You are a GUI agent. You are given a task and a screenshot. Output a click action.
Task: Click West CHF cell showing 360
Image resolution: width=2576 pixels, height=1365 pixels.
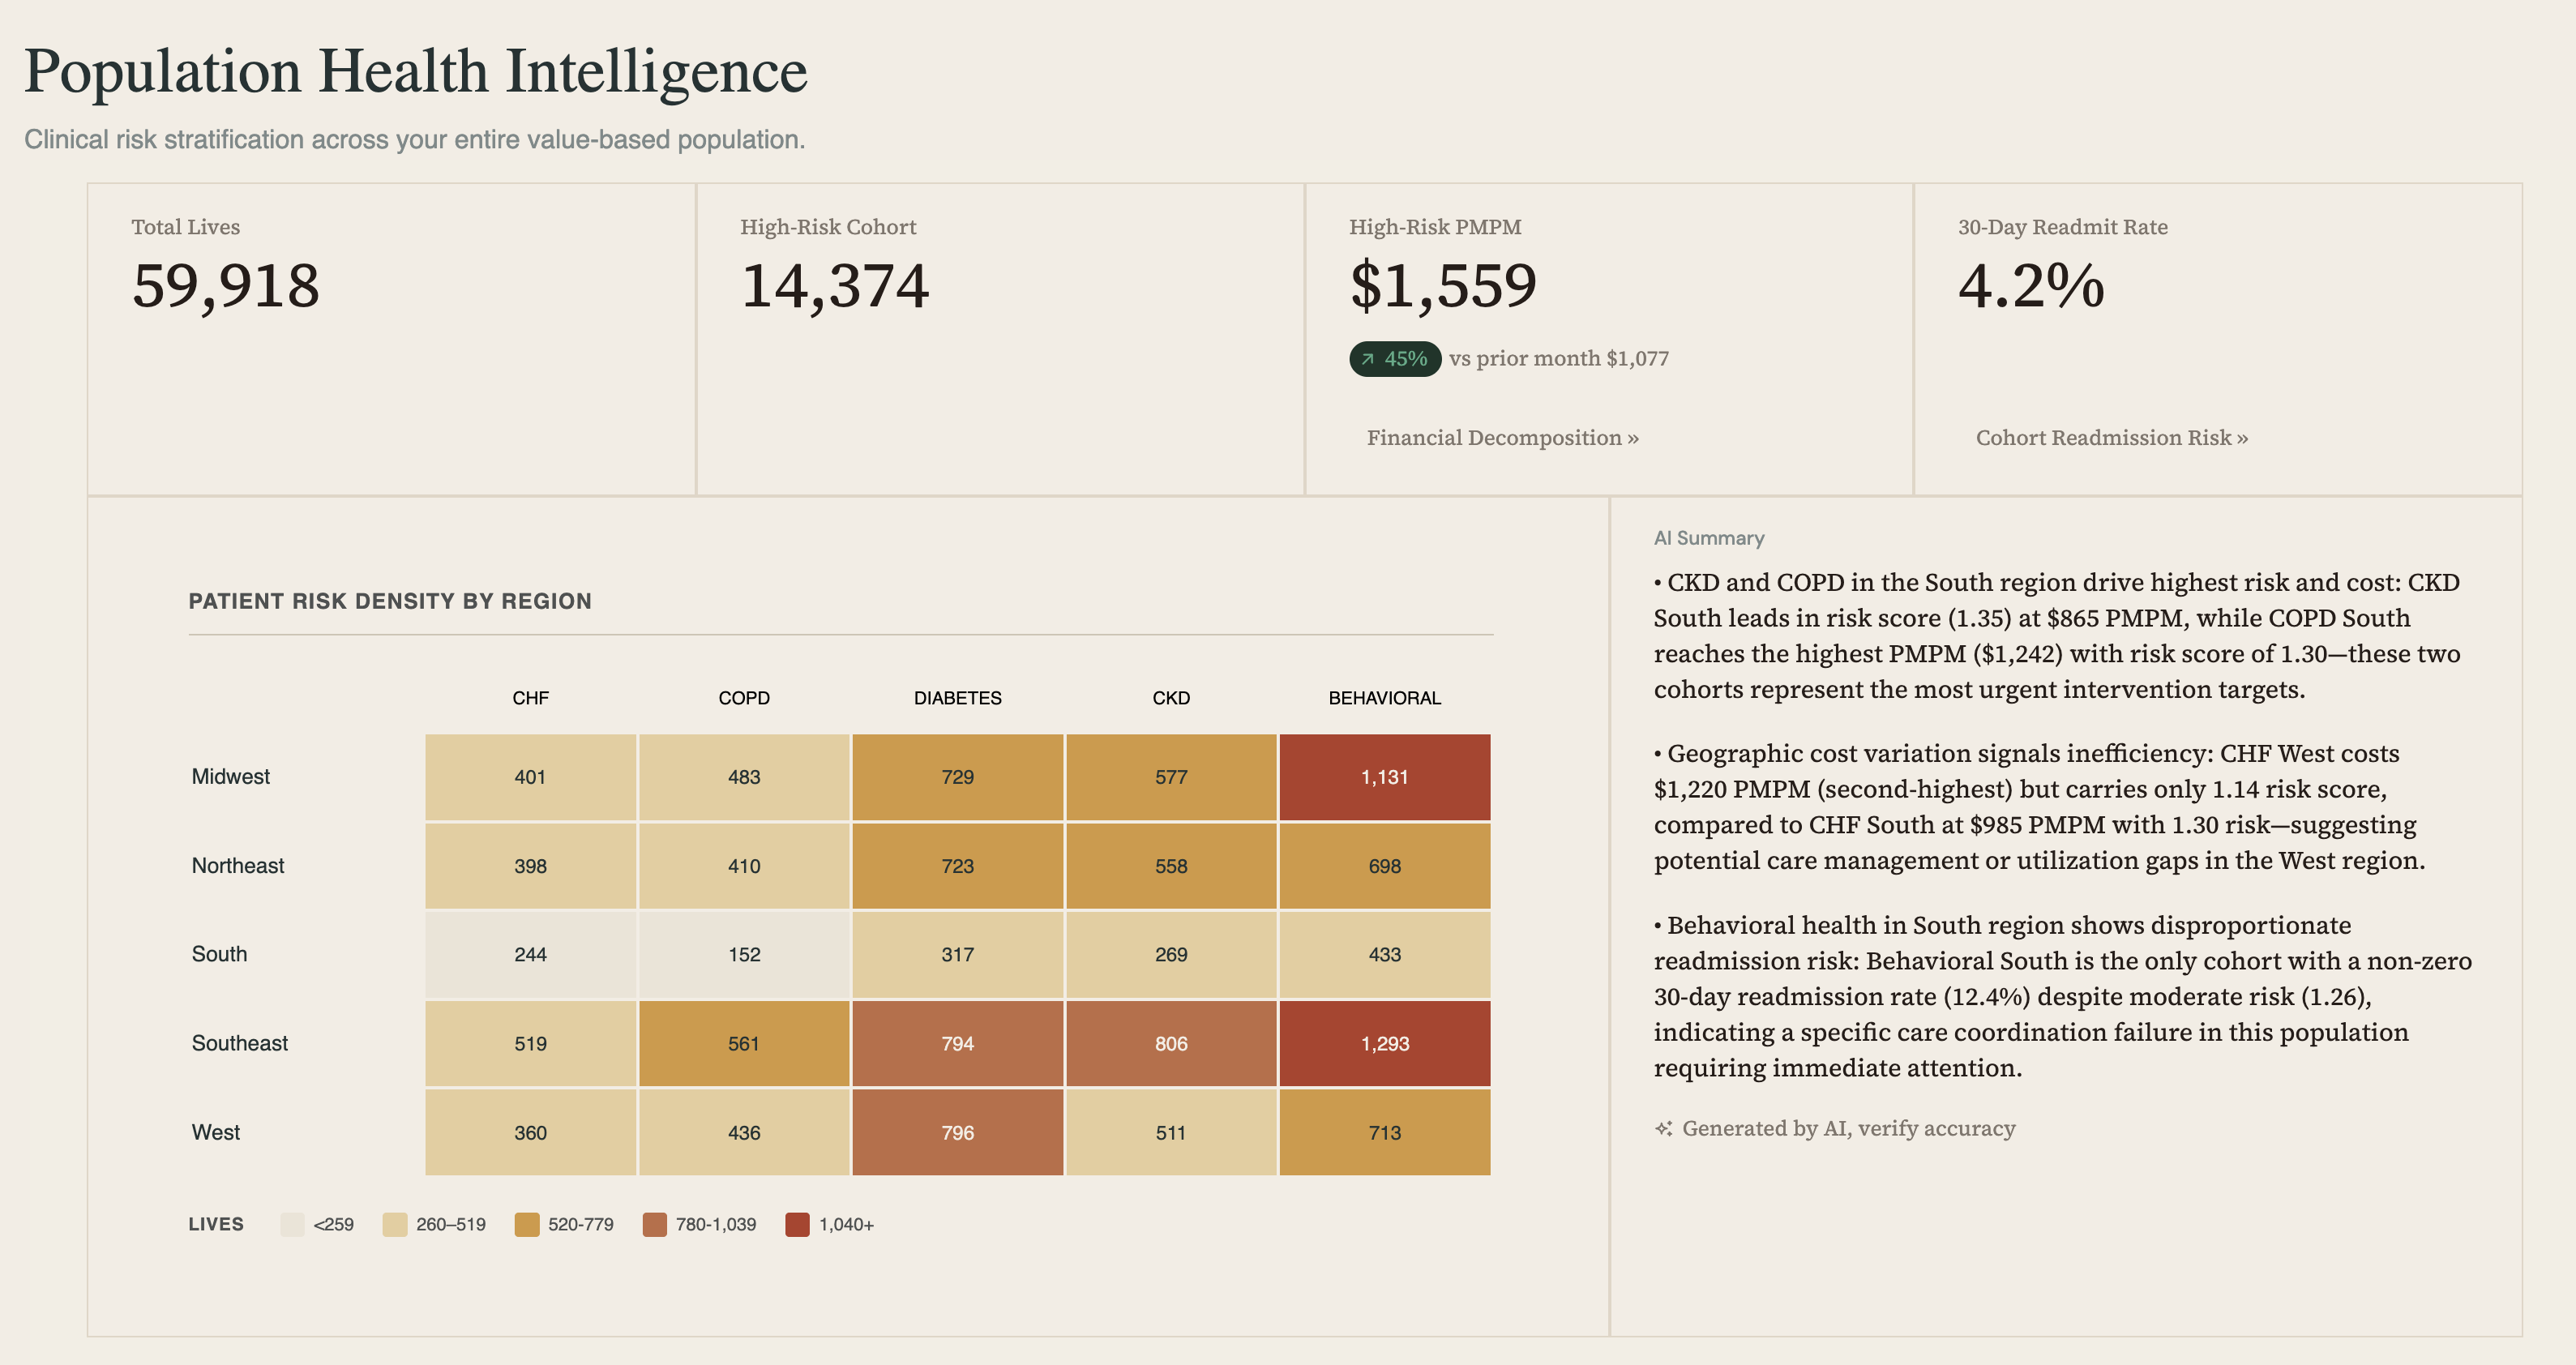click(531, 1132)
